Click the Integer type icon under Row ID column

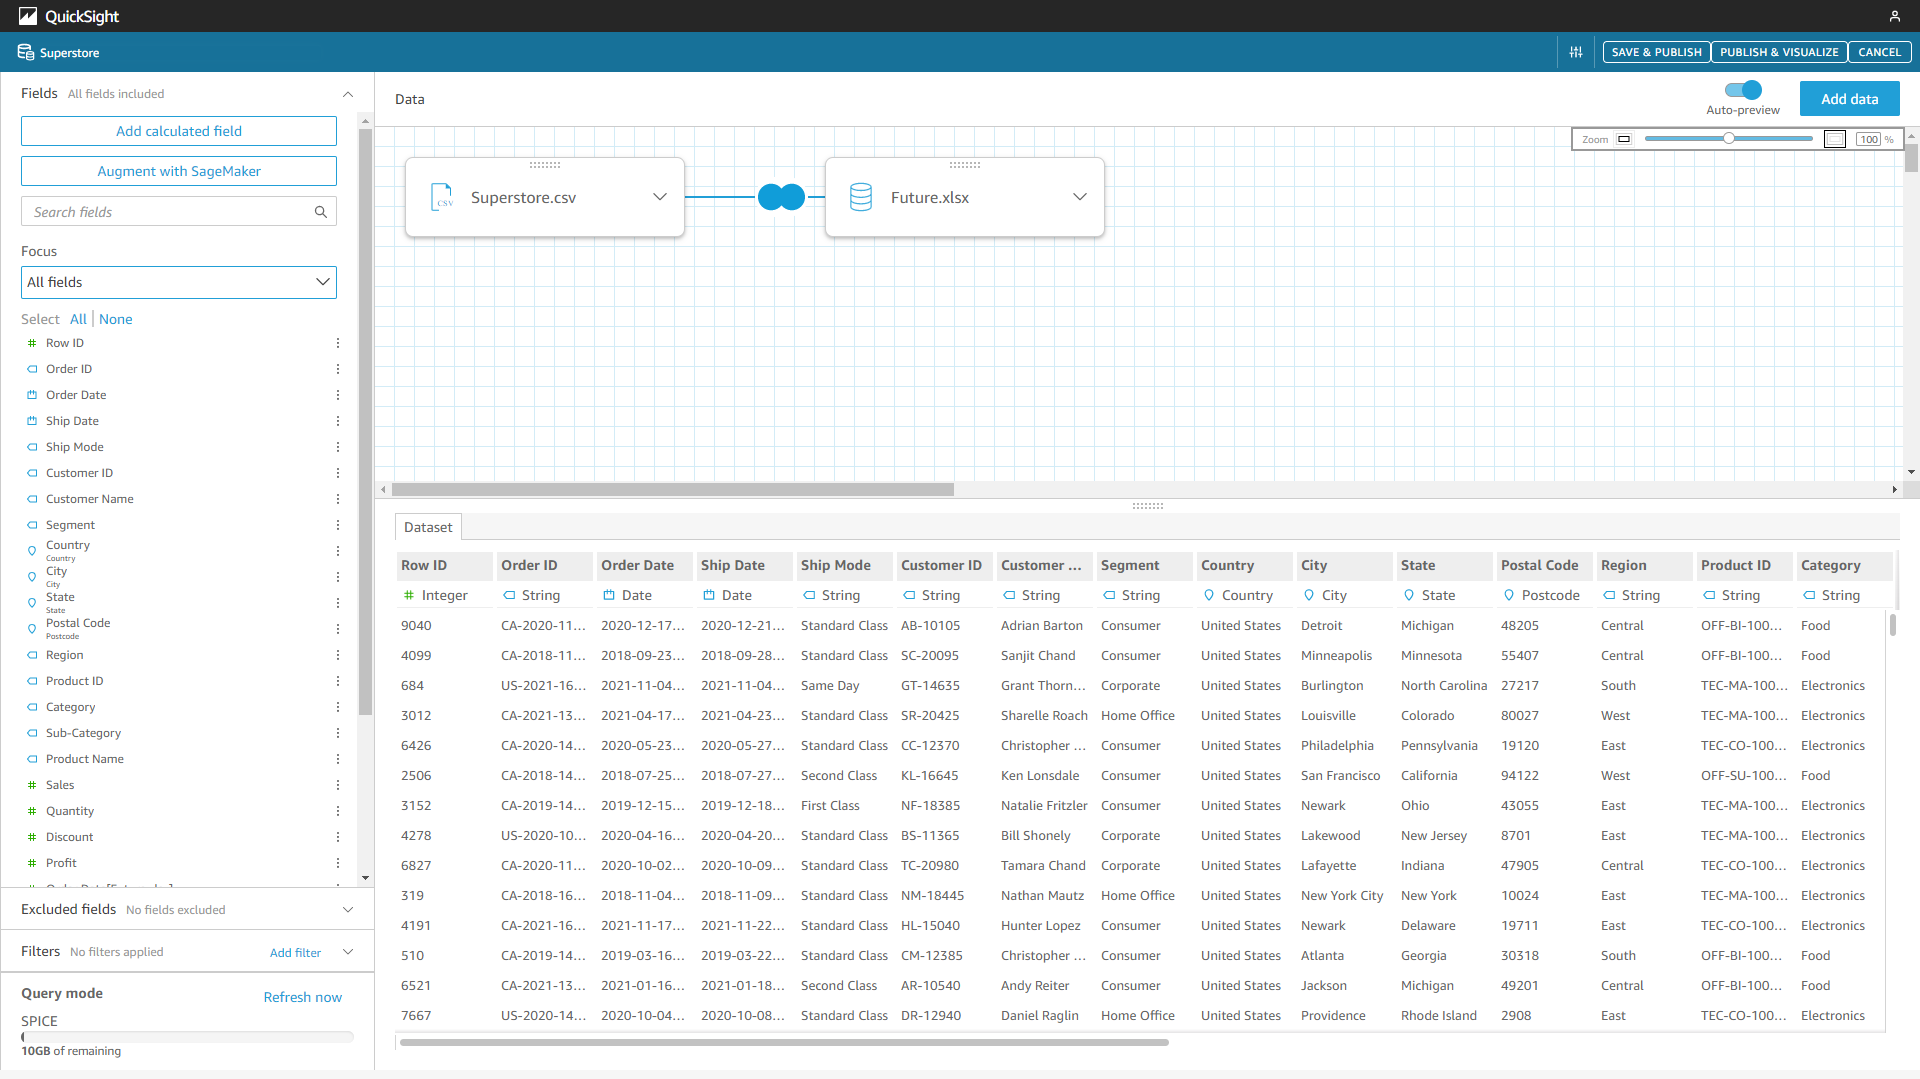click(408, 595)
